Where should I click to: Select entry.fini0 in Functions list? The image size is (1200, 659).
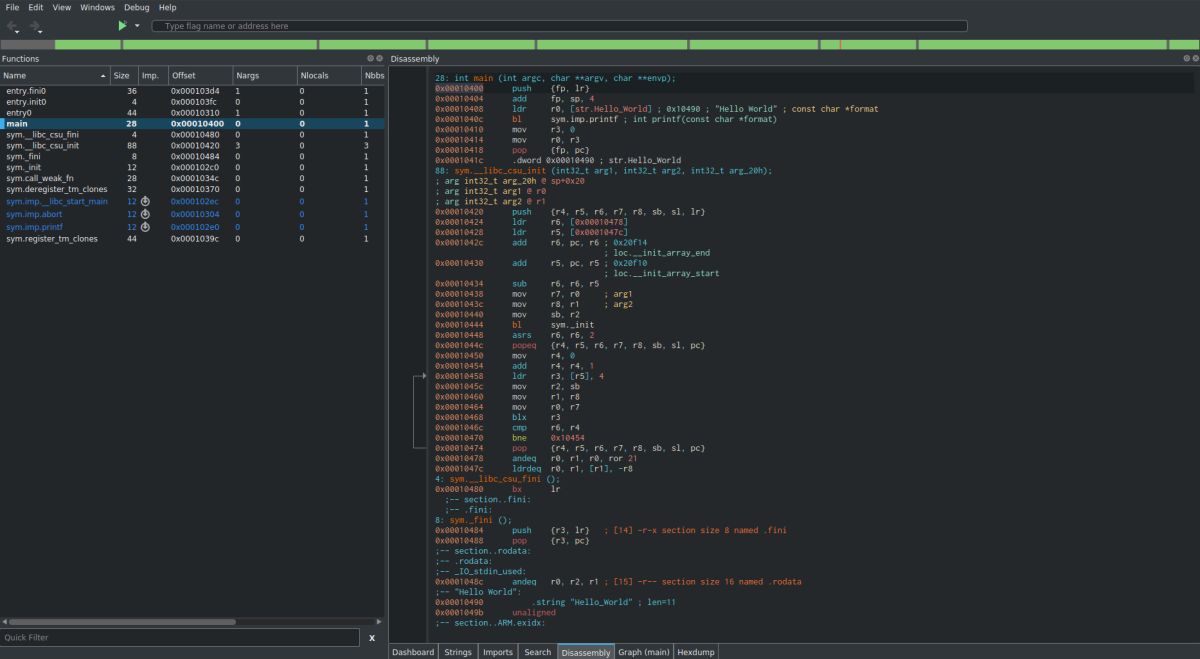192,90
